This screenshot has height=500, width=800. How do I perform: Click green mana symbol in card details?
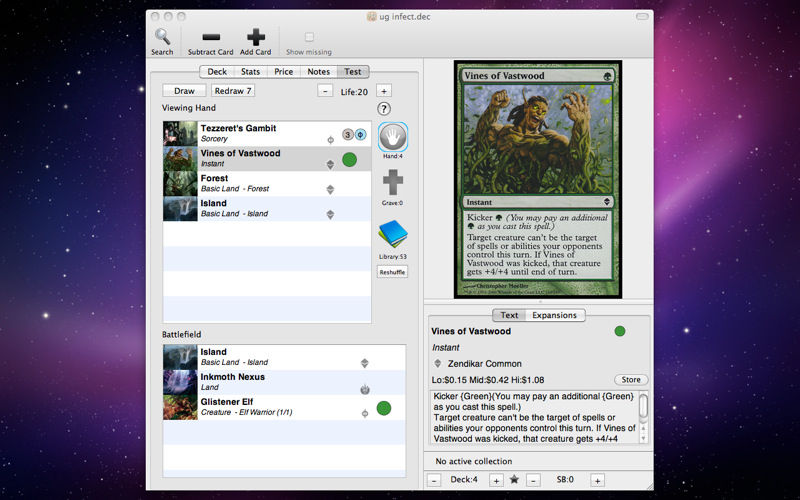620,332
